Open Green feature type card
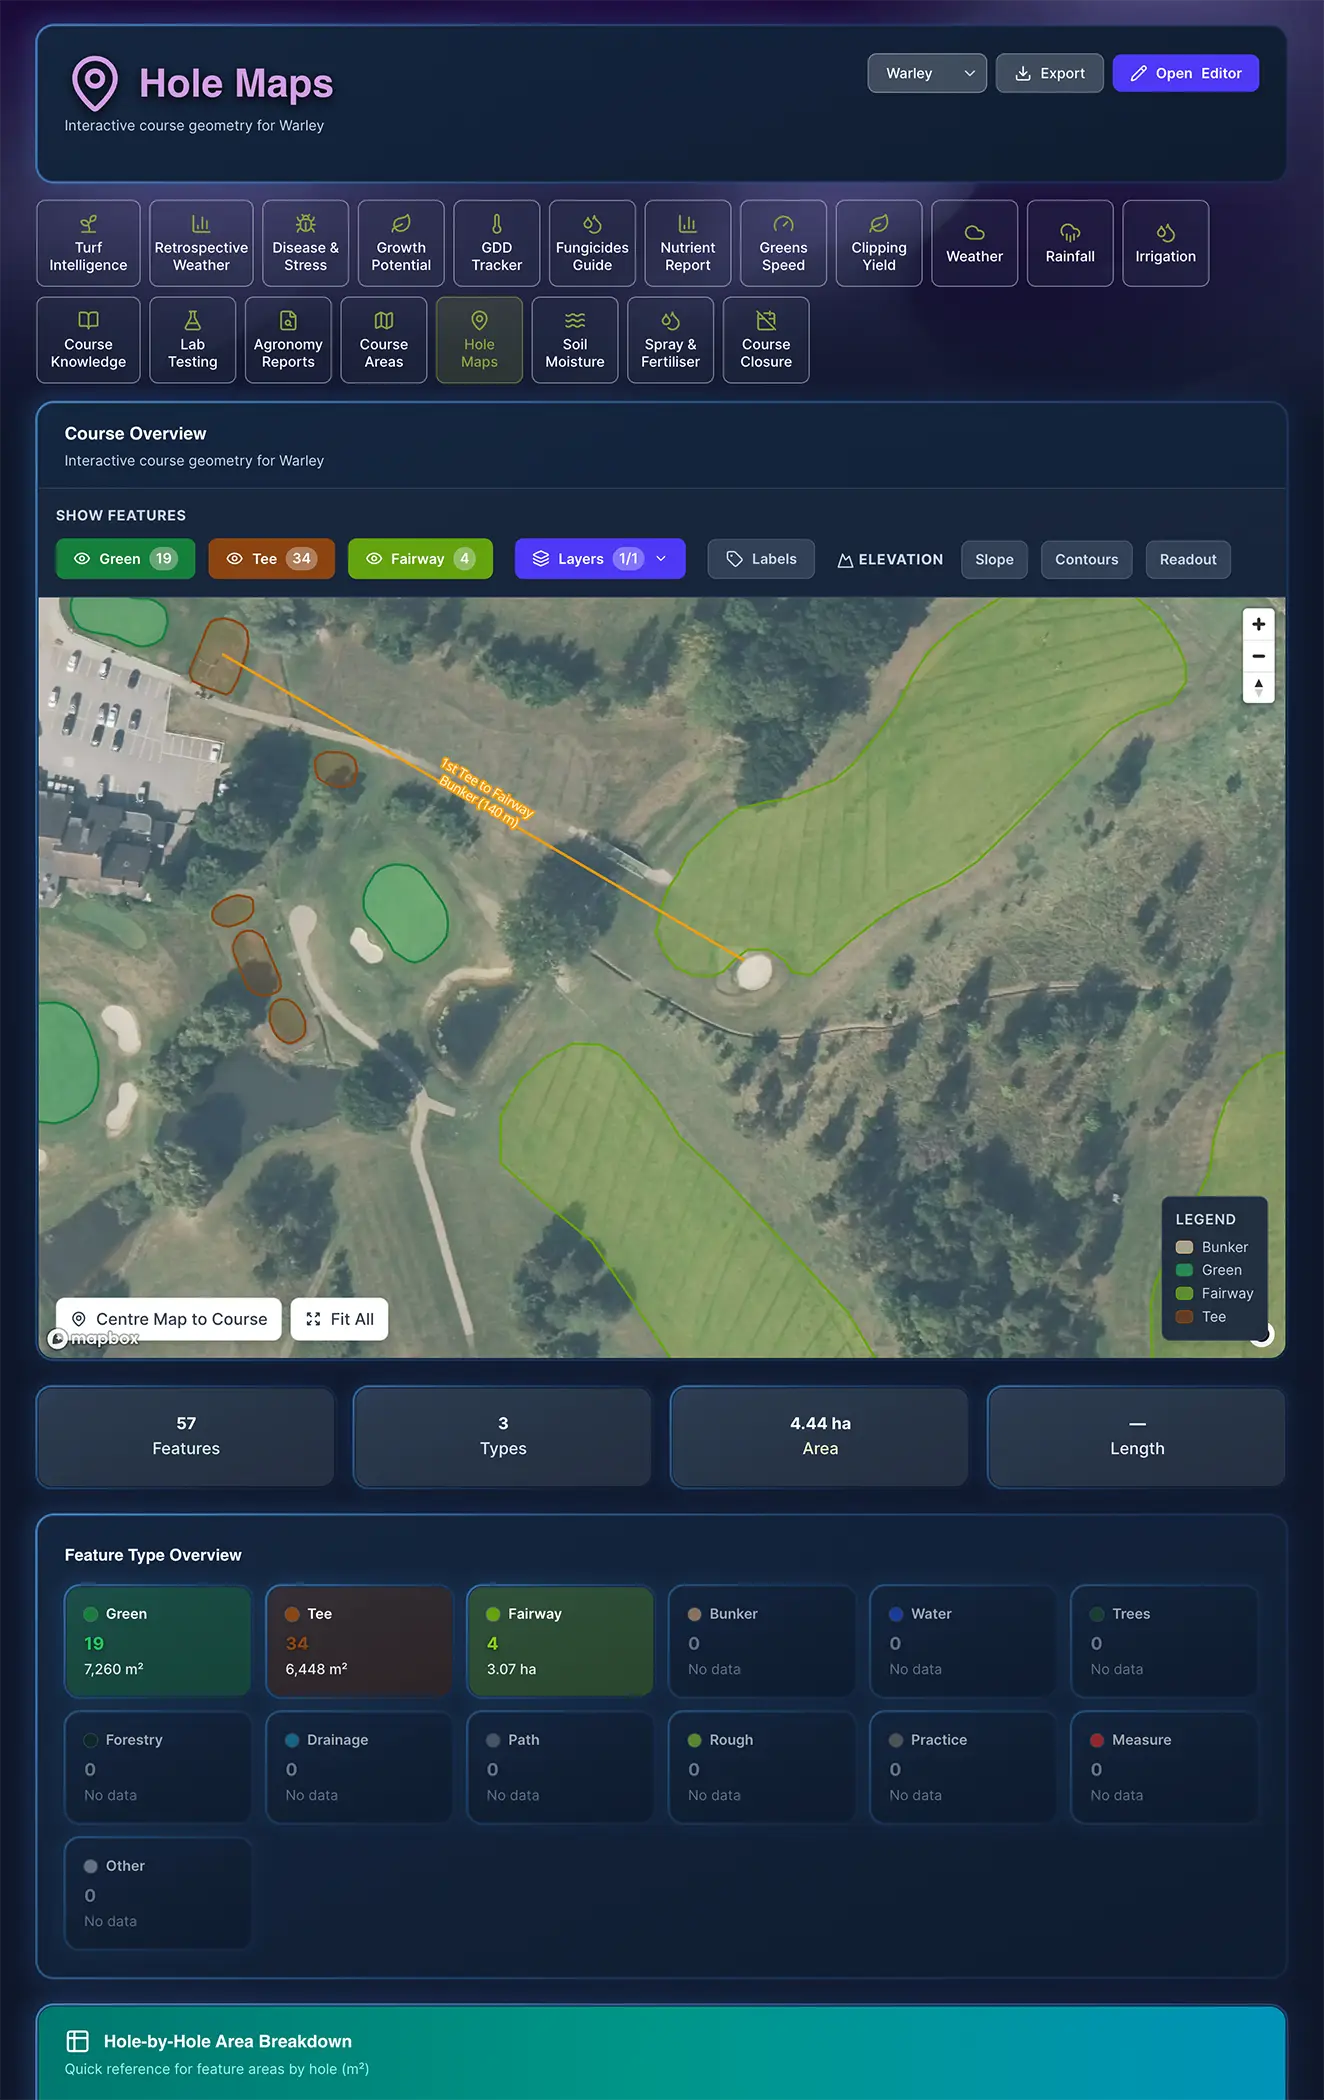Screen dimensions: 1324x2100 point(158,1641)
